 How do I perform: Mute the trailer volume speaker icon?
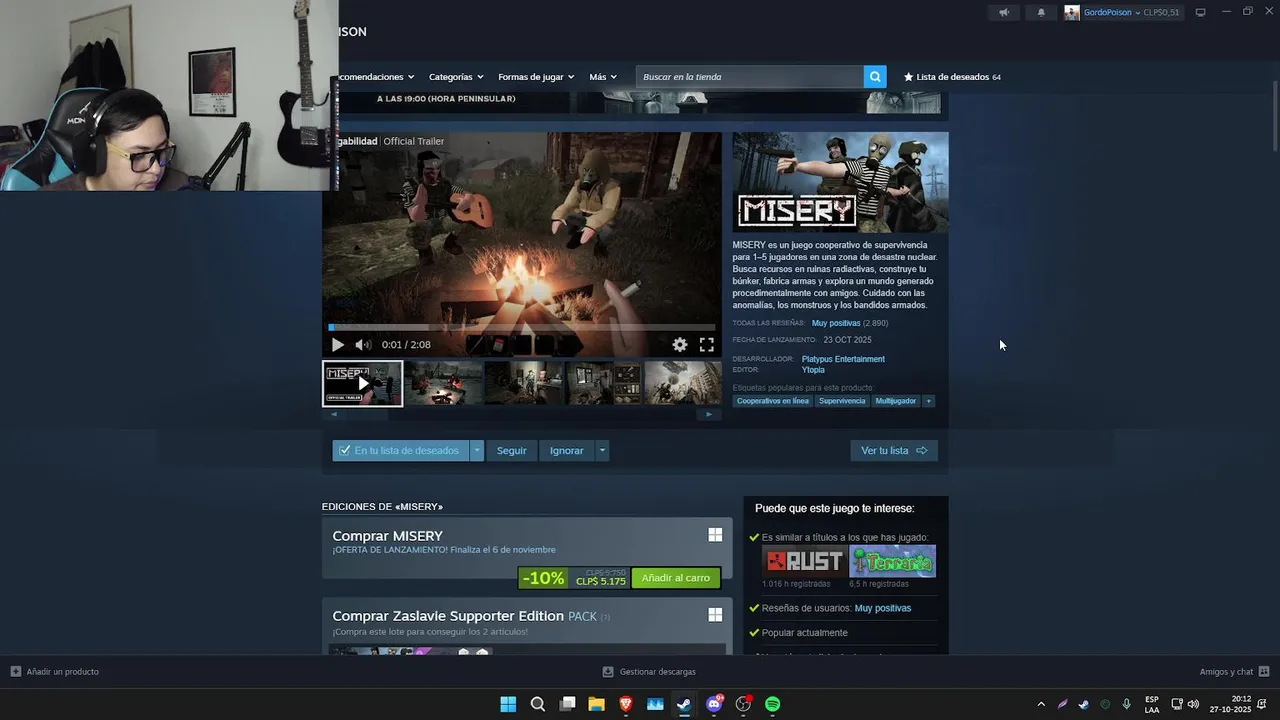pyautogui.click(x=362, y=345)
